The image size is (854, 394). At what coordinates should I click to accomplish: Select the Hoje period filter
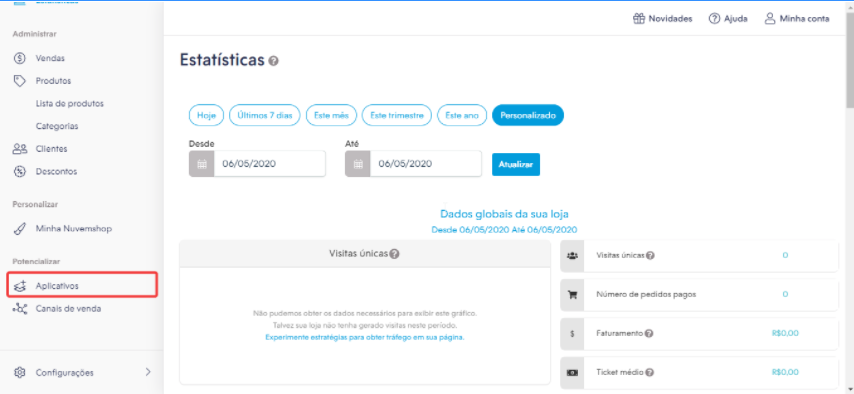pos(206,116)
